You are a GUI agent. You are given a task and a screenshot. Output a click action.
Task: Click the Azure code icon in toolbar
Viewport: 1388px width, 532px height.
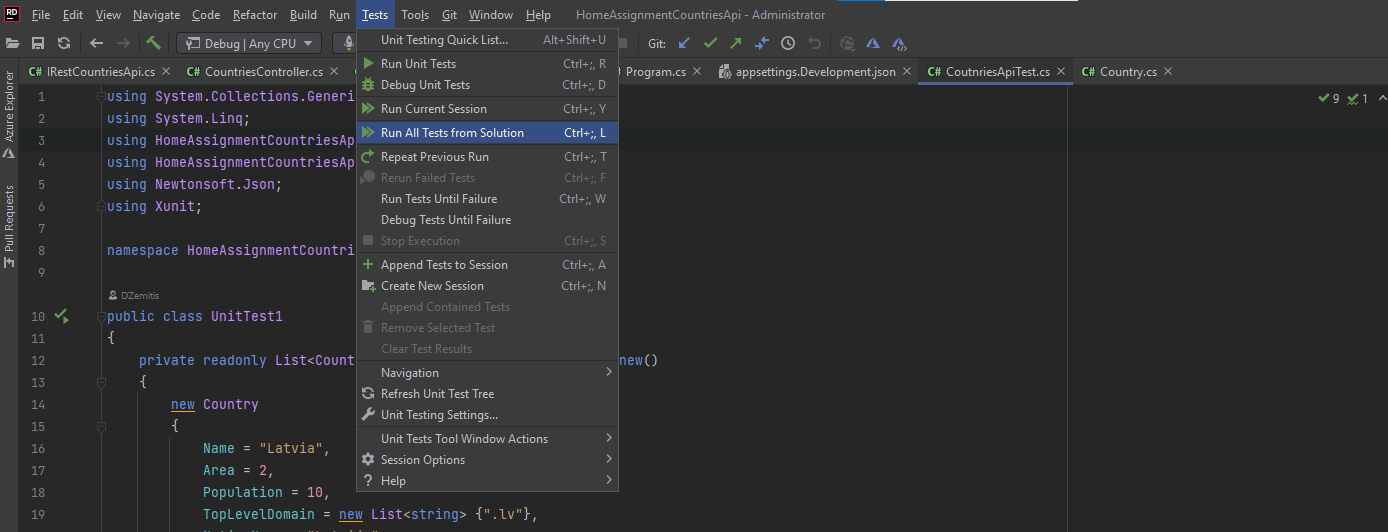tap(899, 43)
